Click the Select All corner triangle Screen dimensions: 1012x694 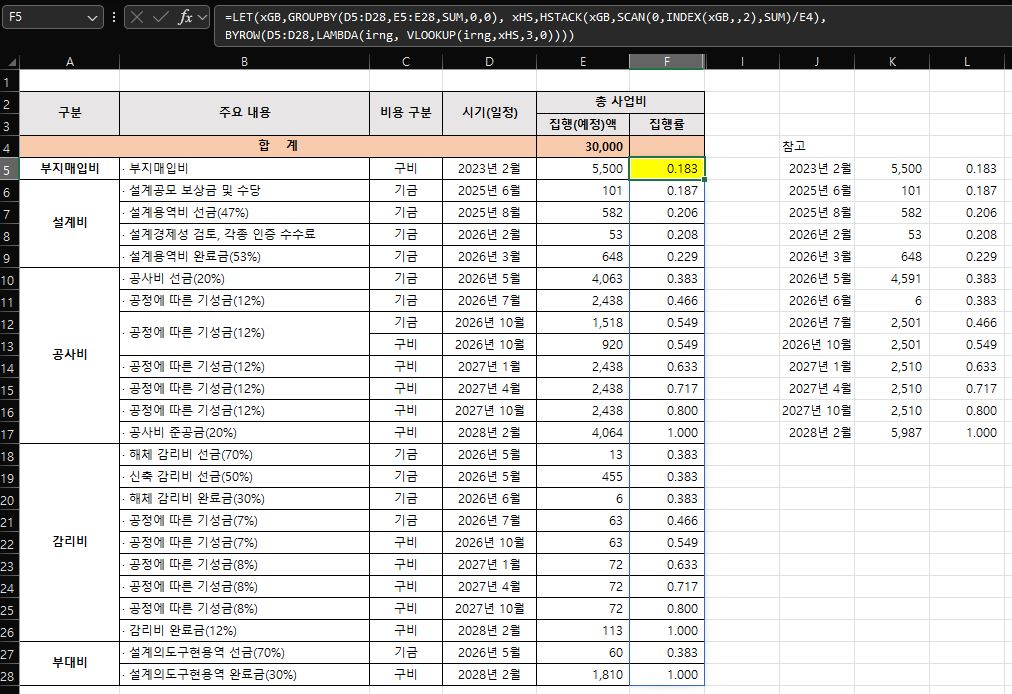click(x=10, y=62)
